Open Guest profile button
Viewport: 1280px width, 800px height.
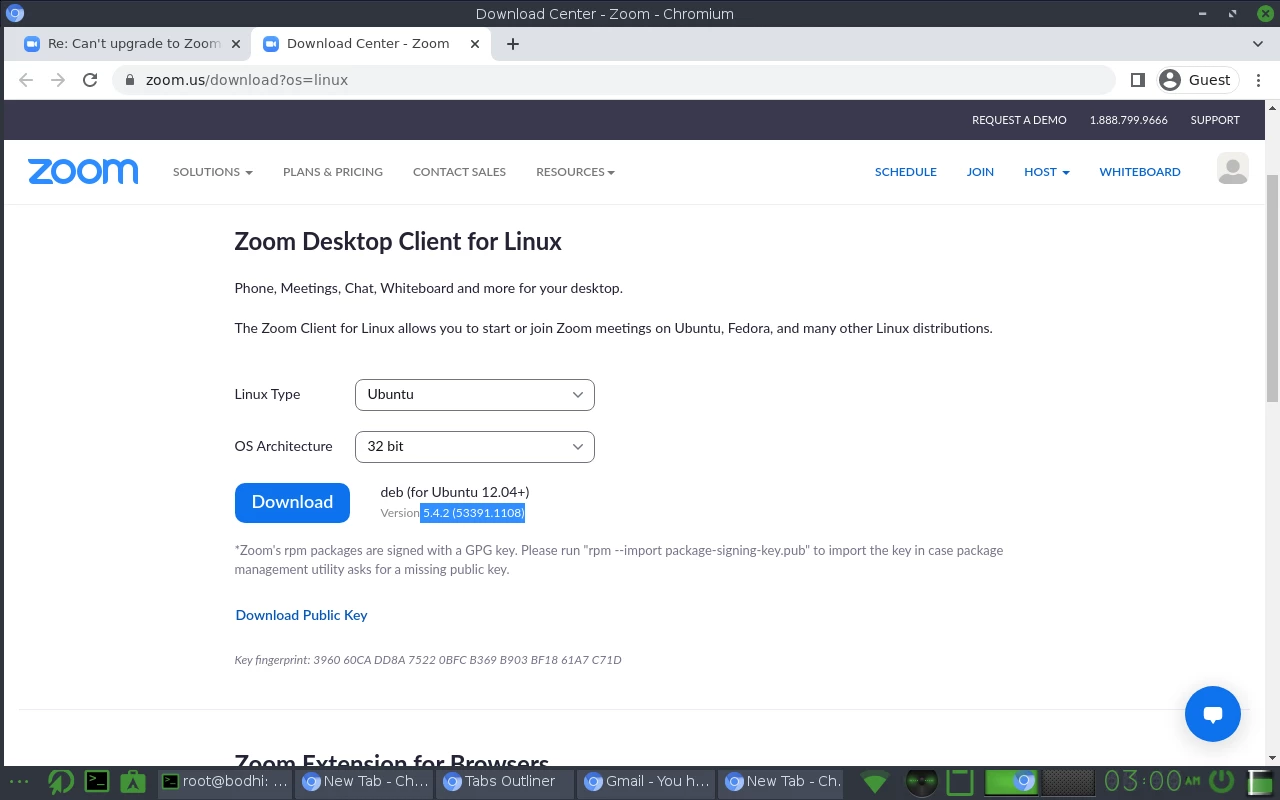pos(1198,80)
